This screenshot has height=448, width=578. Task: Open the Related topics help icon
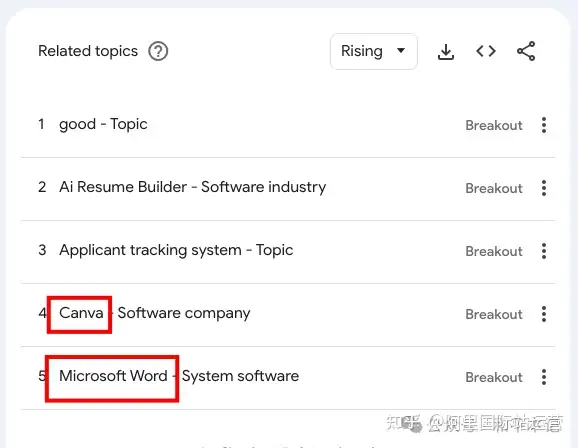point(158,51)
